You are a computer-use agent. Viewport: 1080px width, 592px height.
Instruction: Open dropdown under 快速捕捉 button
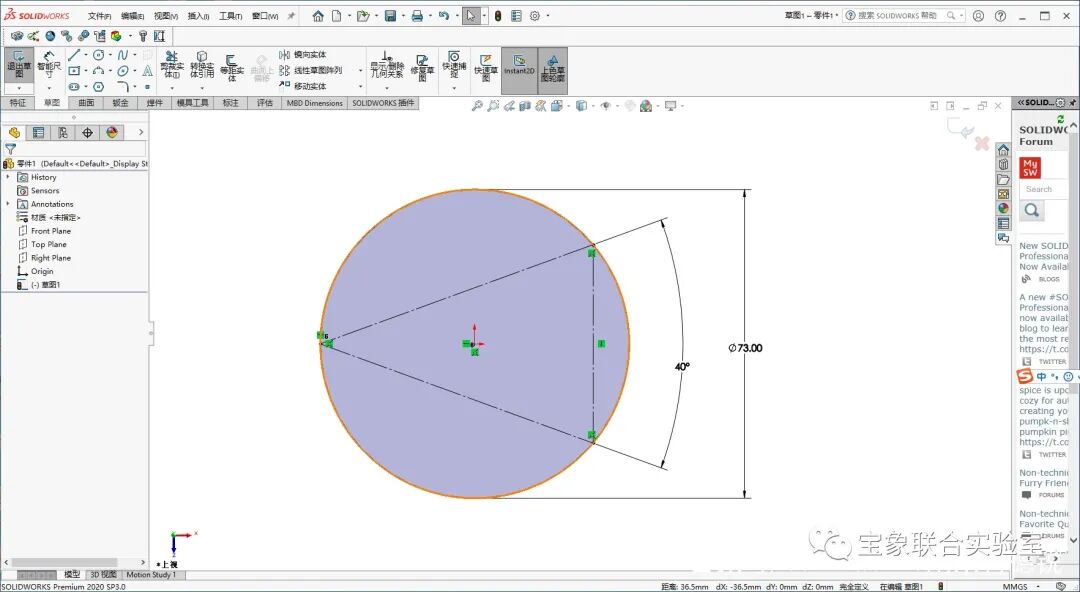click(x=453, y=88)
